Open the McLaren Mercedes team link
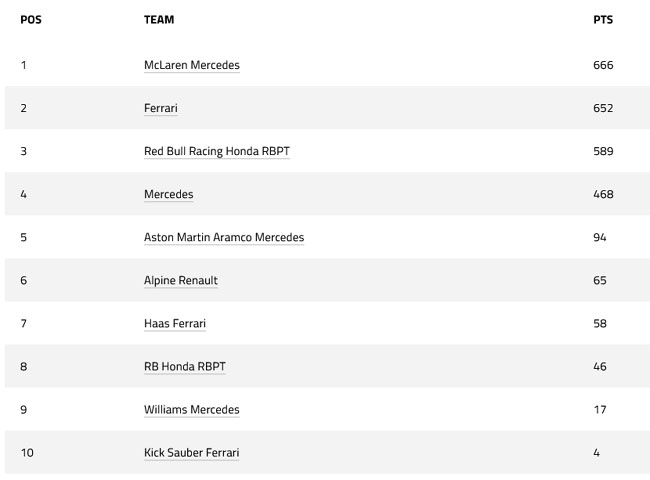The height and width of the screenshot is (480, 650). click(x=192, y=65)
